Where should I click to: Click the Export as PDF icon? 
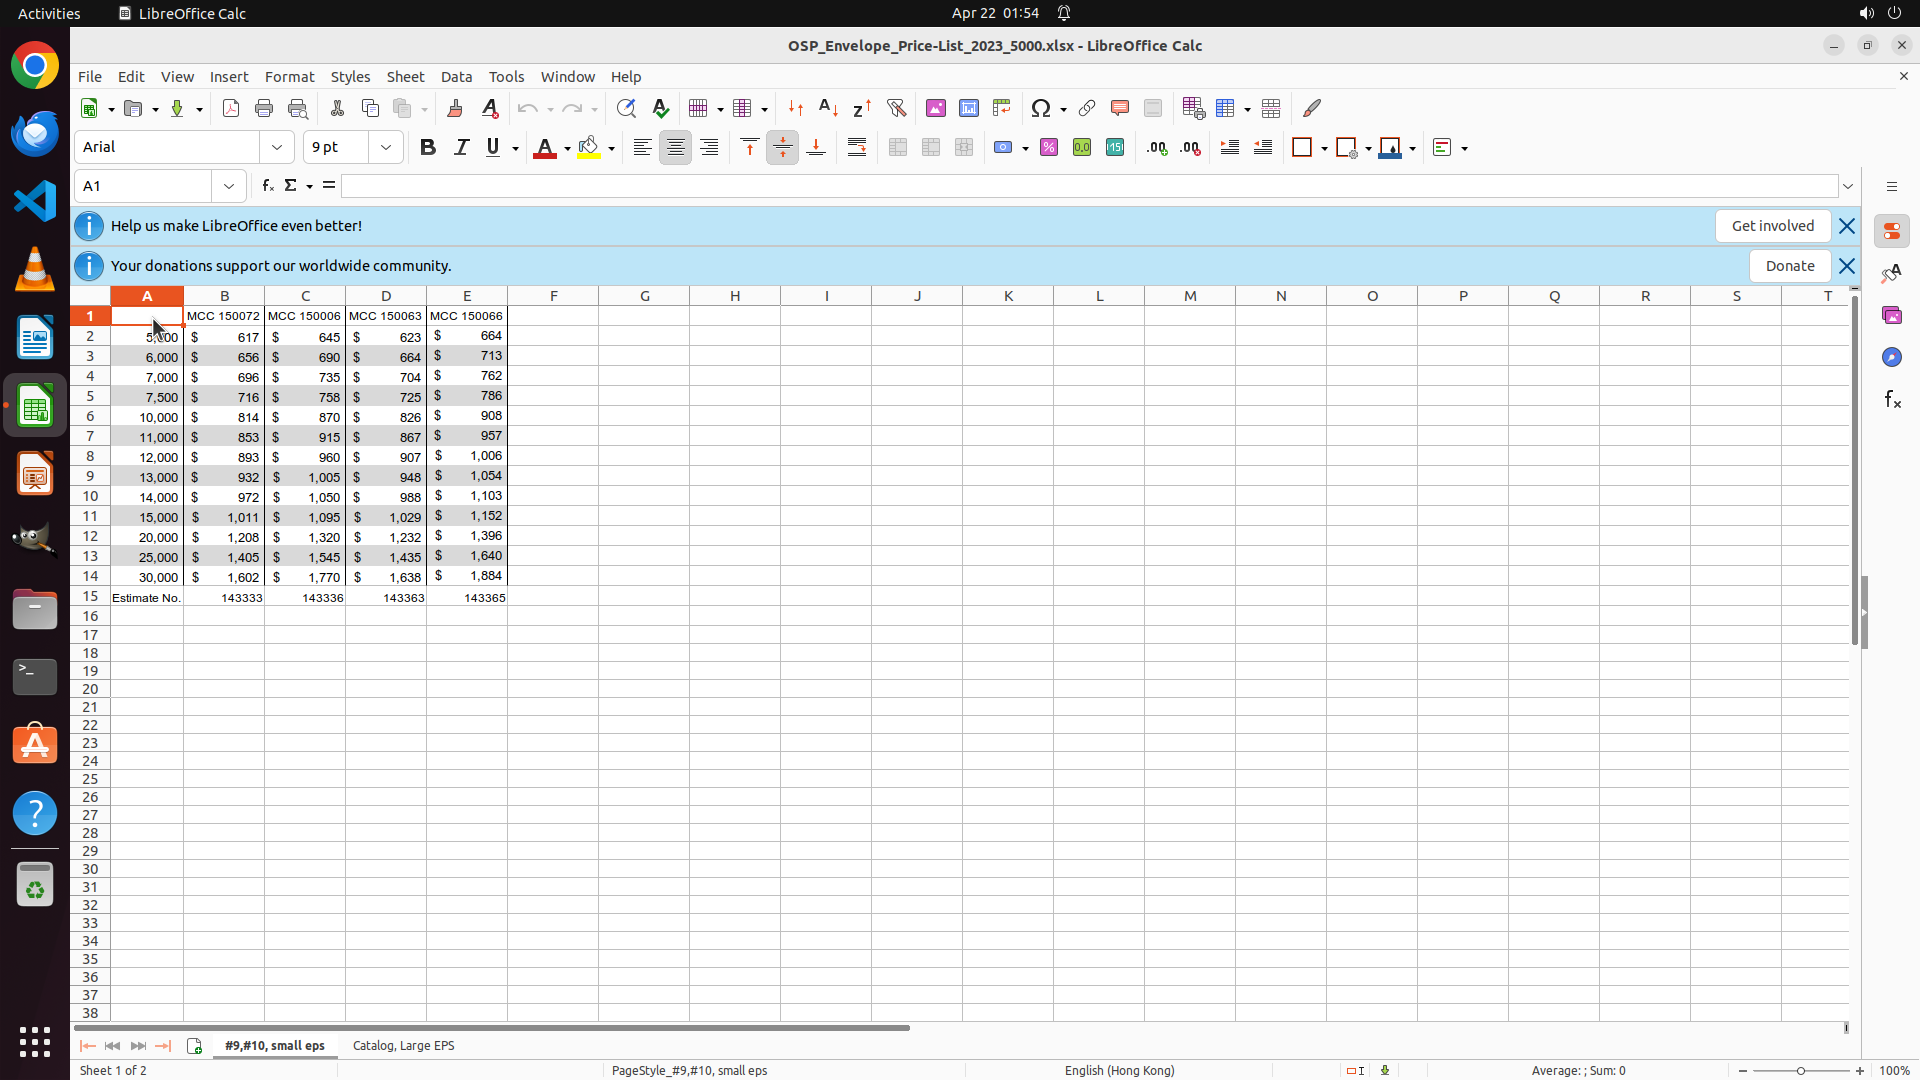231,108
